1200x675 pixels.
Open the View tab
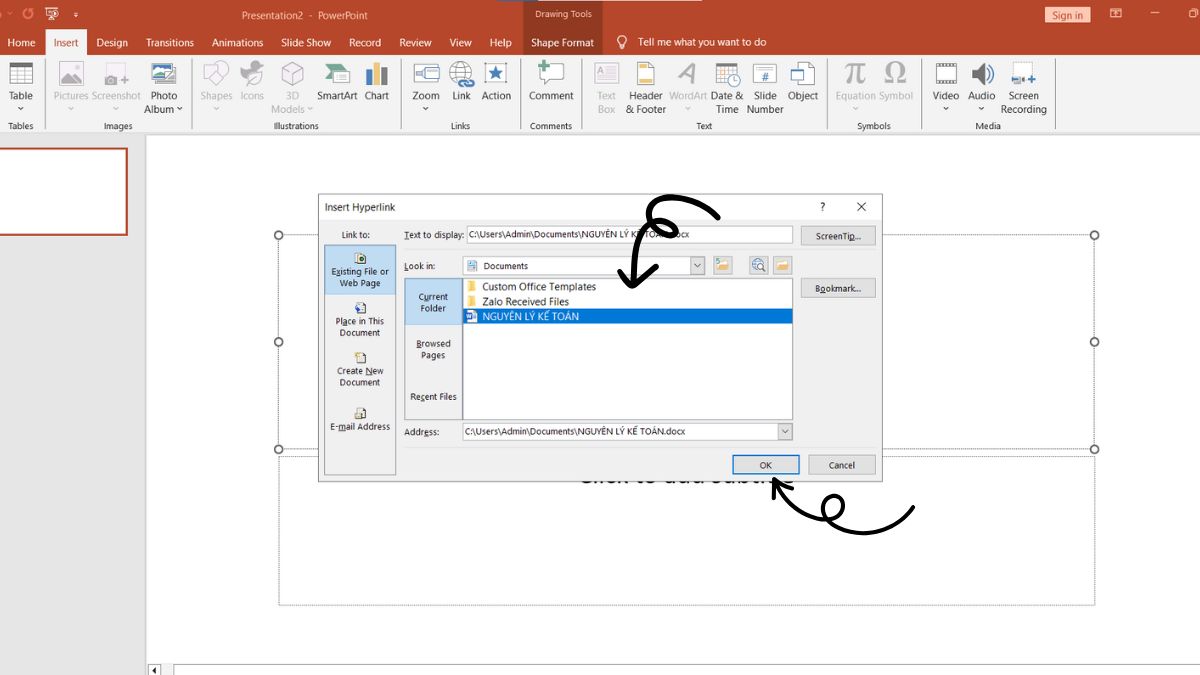point(461,42)
